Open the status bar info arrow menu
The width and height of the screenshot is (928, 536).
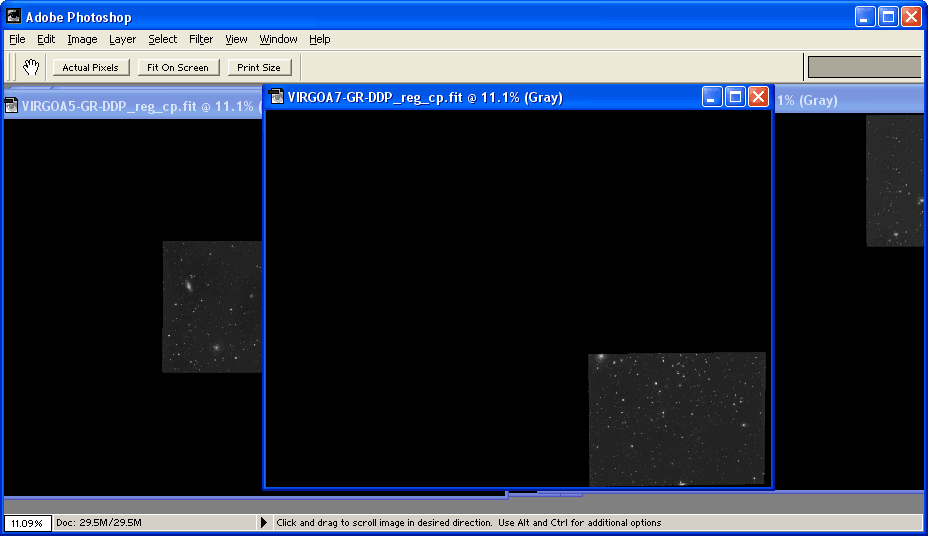(x=264, y=523)
